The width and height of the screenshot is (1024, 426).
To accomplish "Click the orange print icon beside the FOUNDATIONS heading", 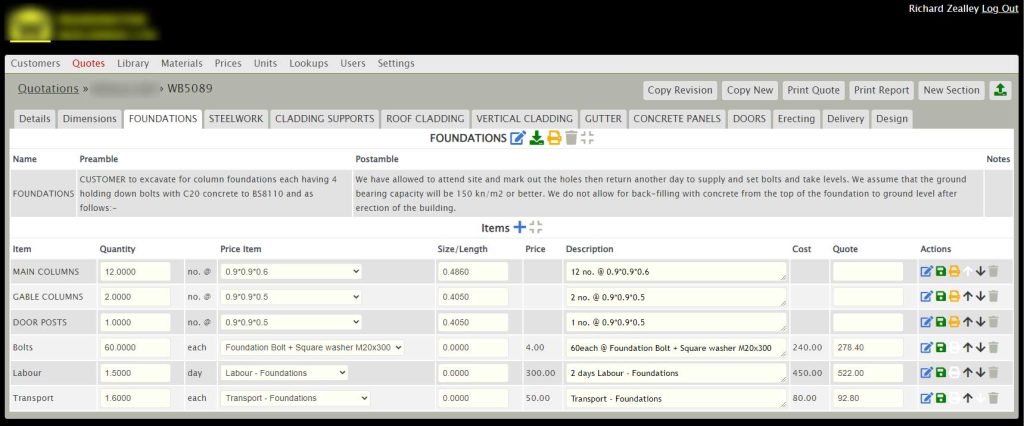I will pos(553,139).
